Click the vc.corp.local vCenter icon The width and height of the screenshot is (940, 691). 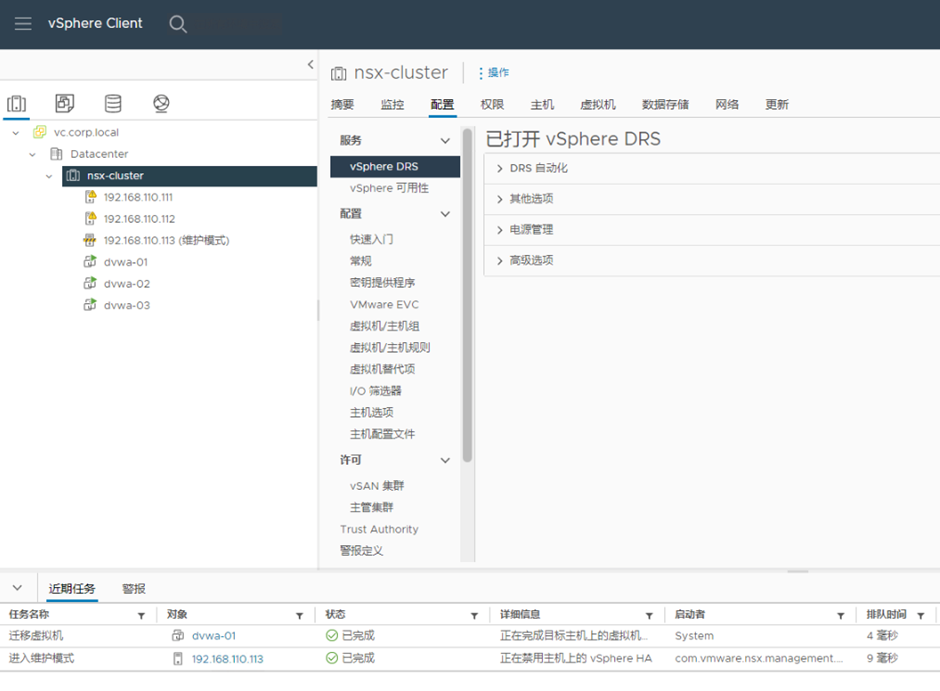coord(40,132)
